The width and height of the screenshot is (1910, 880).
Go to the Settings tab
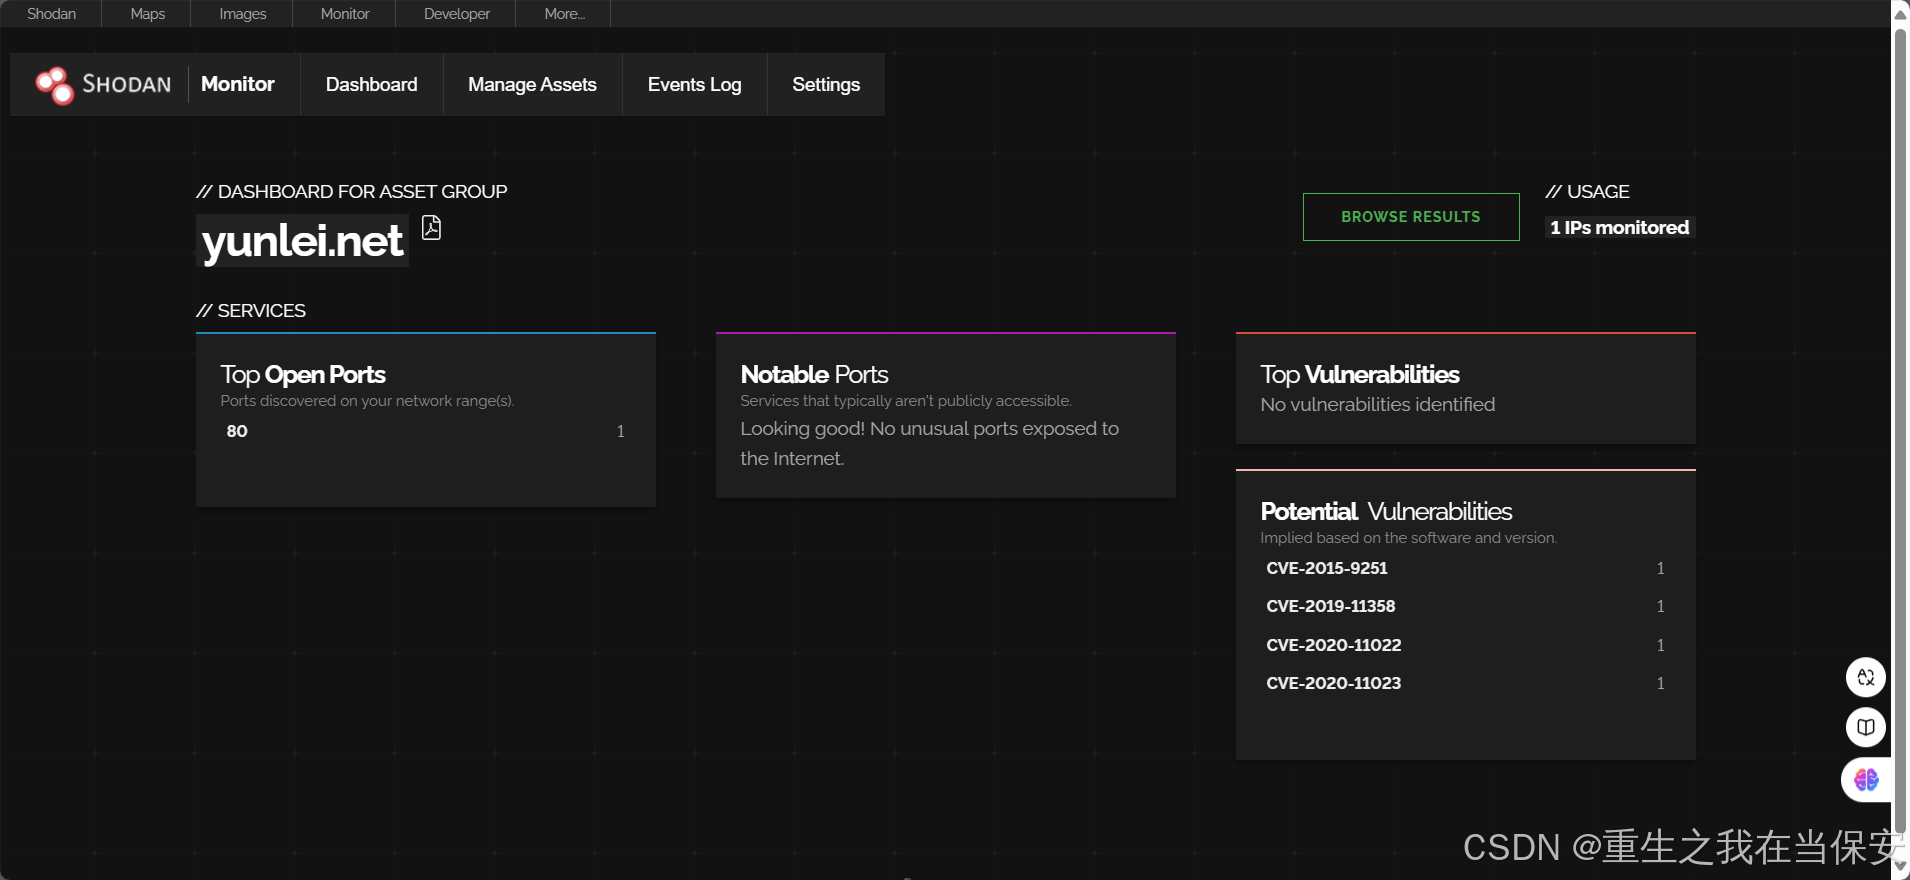(x=826, y=85)
